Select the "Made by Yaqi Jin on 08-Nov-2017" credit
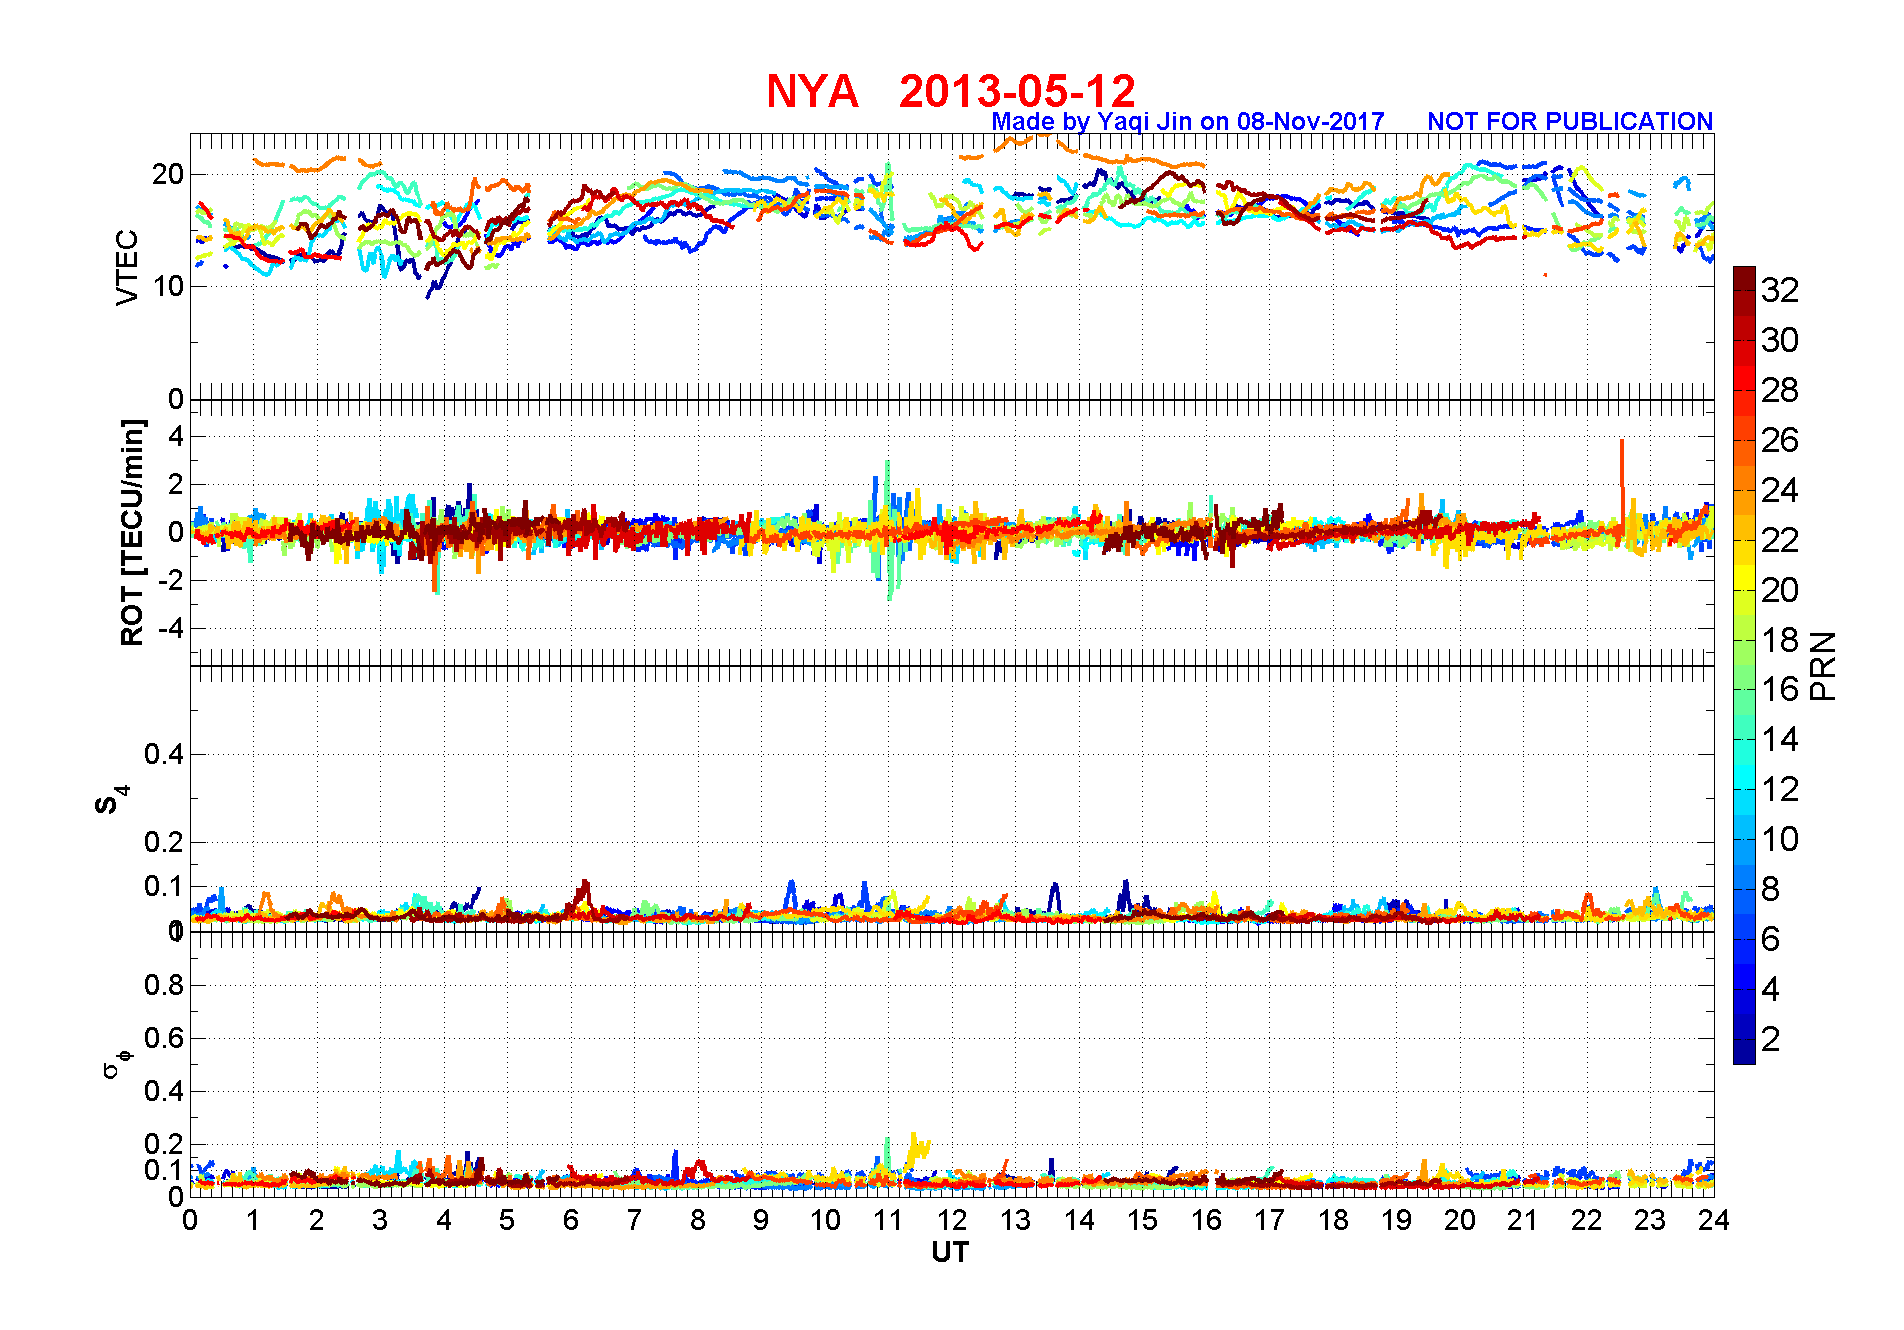The image size is (1904, 1330). (x=1188, y=121)
